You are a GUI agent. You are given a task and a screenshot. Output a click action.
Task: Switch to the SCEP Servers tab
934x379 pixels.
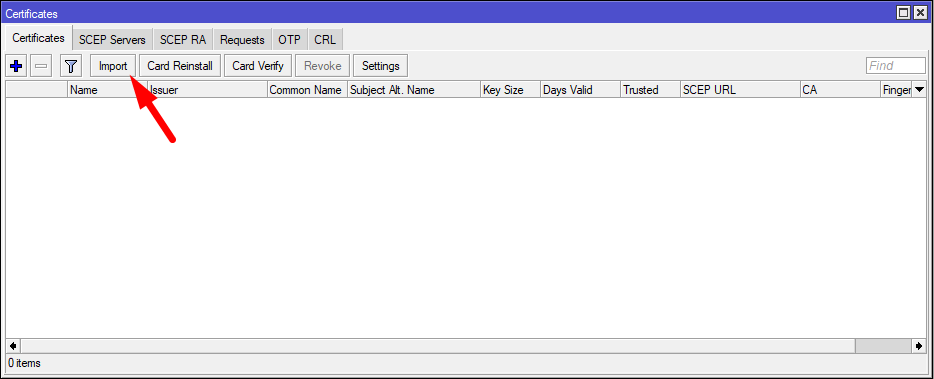point(112,40)
